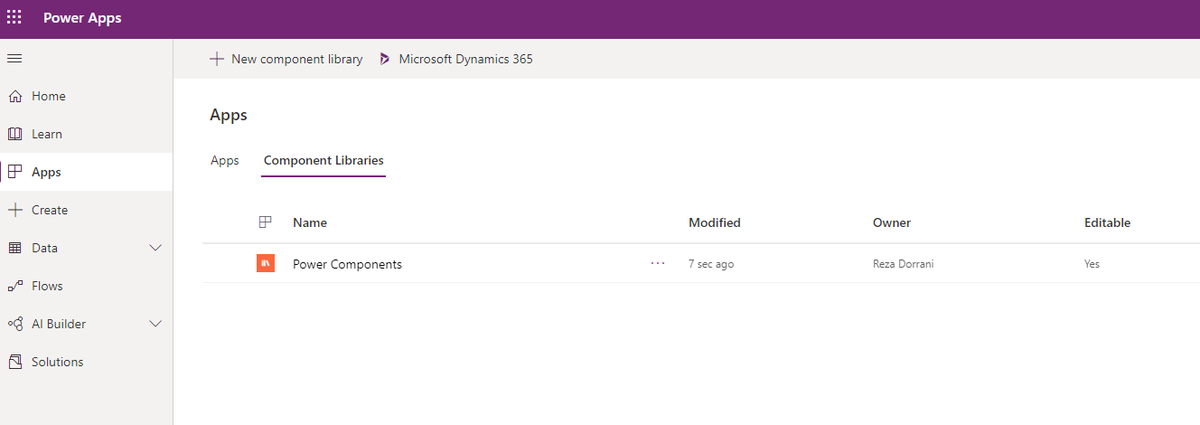Screen dimensions: 1200x425
Task: Open Microsoft Dynamics 365 link
Action: tap(456, 59)
